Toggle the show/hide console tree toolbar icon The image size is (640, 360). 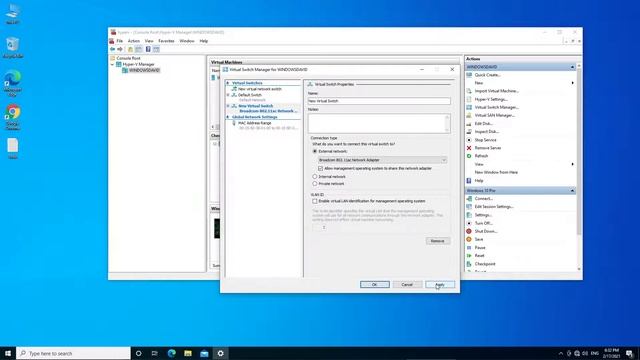point(139,49)
